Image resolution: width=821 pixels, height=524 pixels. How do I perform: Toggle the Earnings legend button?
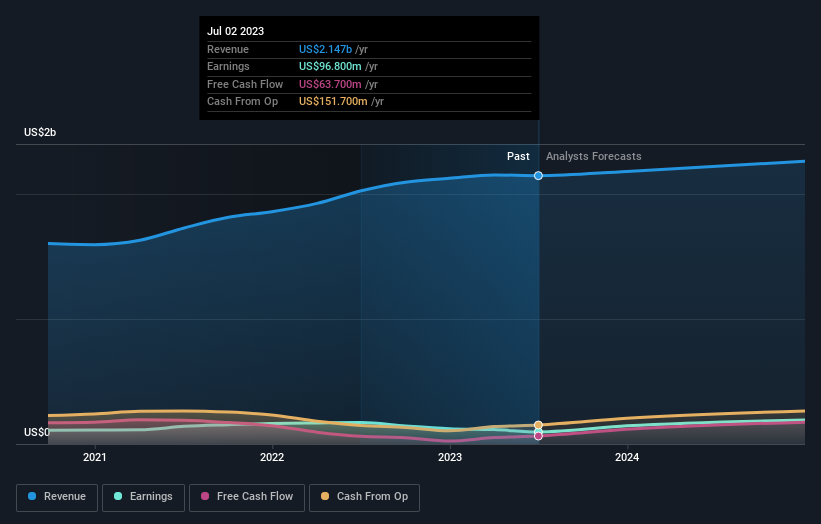click(143, 497)
